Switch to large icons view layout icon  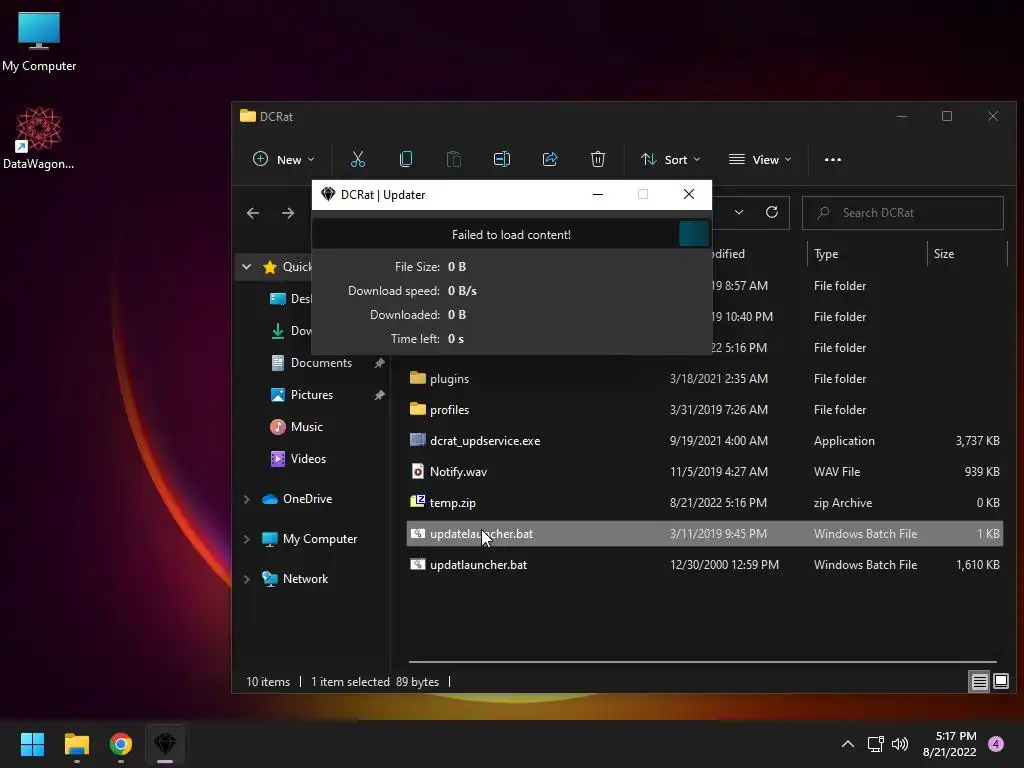1001,682
